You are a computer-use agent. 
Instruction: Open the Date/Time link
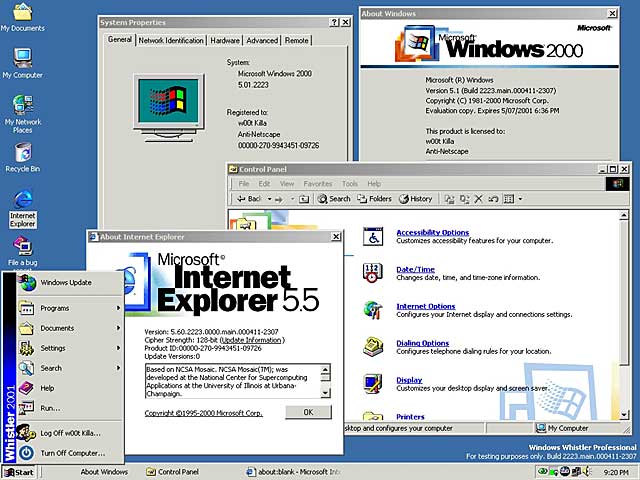tap(416, 269)
